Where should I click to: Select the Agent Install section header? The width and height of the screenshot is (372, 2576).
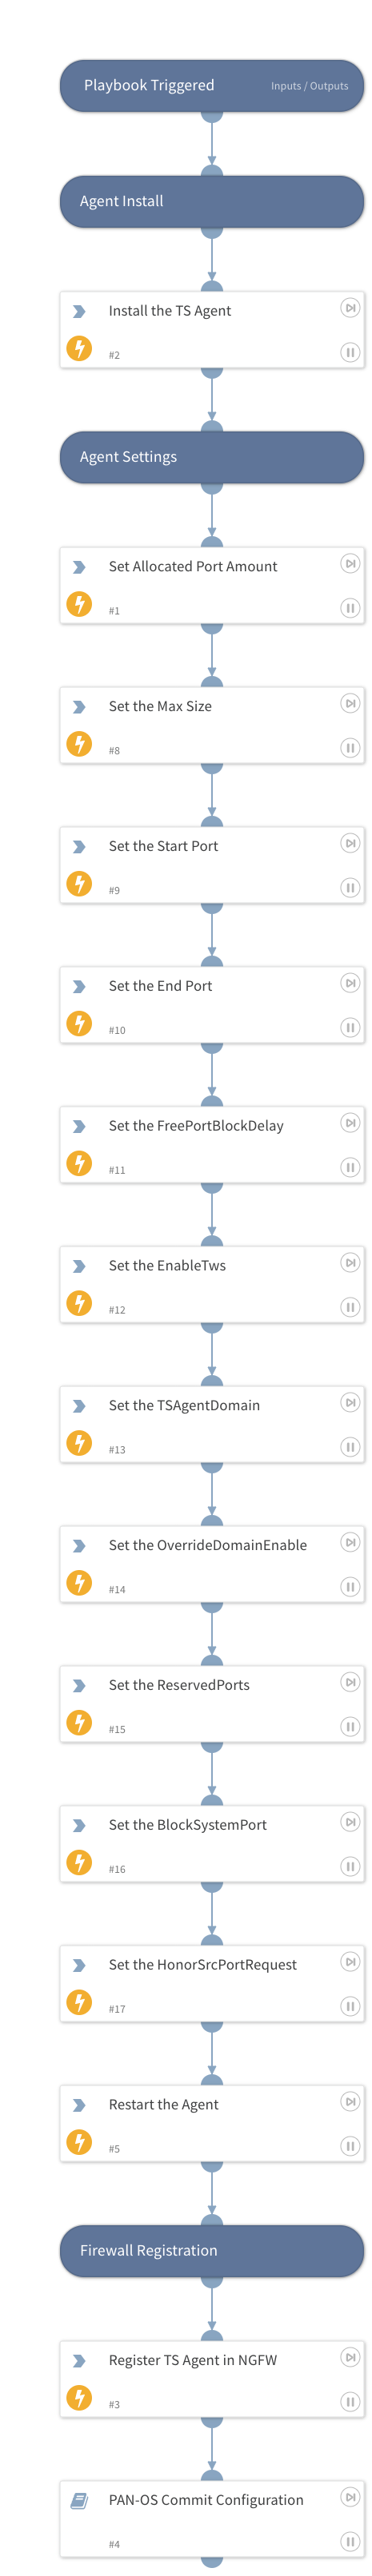tap(211, 202)
